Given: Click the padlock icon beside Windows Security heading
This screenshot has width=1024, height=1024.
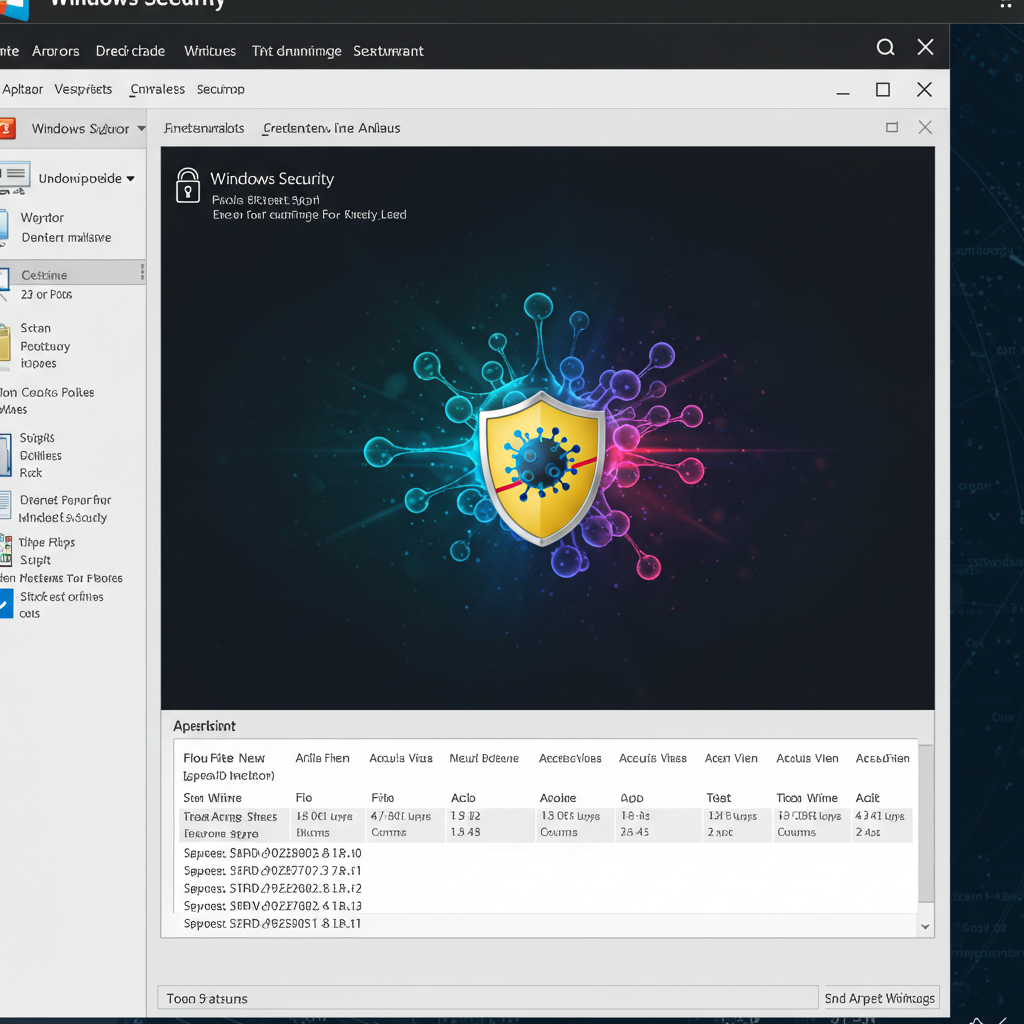Looking at the screenshot, I should (x=187, y=185).
